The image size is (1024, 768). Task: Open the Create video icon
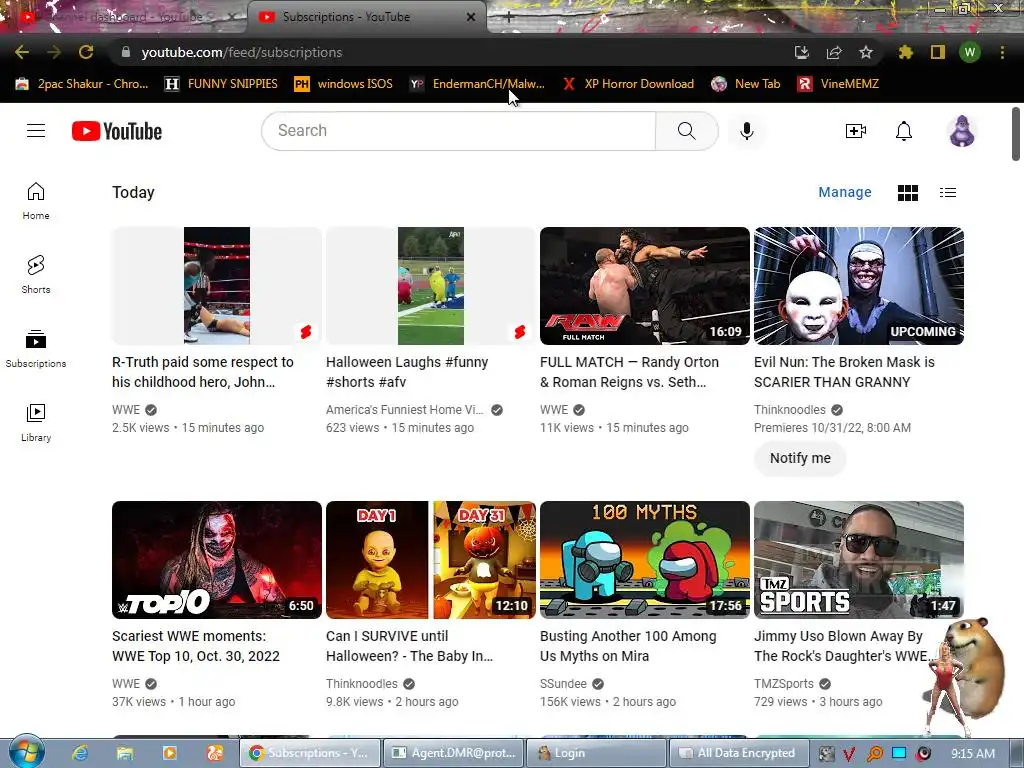point(856,131)
